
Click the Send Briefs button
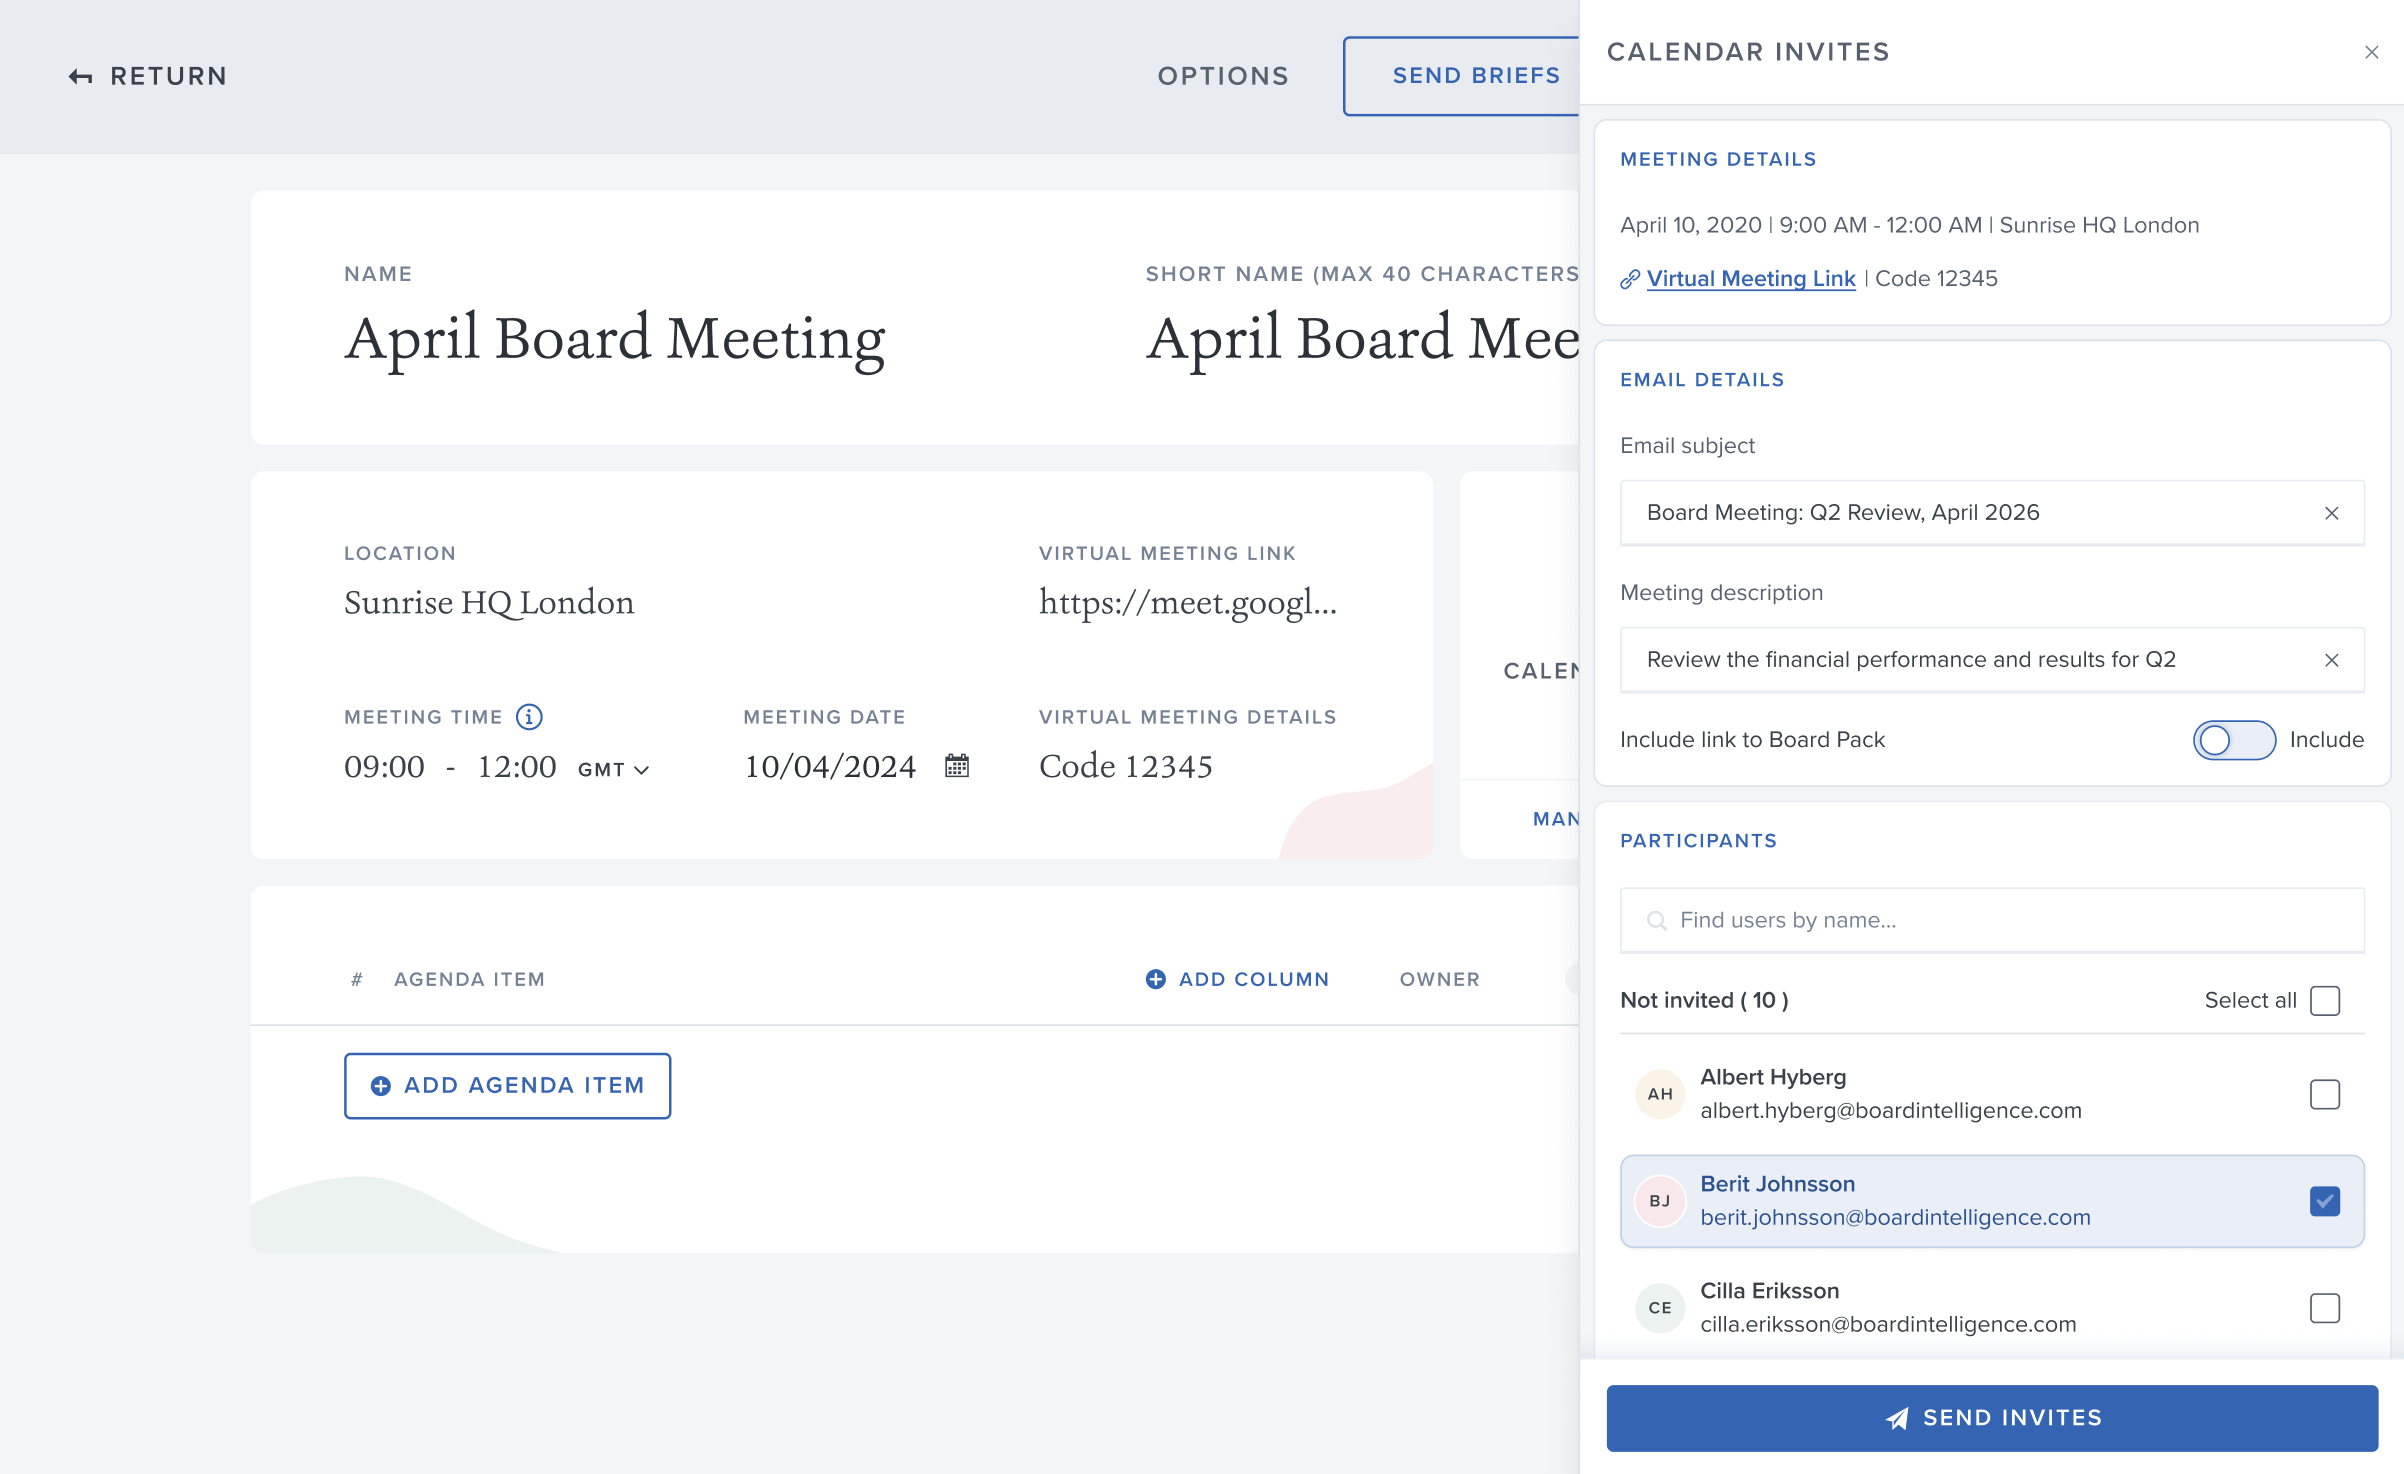pyautogui.click(x=1461, y=76)
